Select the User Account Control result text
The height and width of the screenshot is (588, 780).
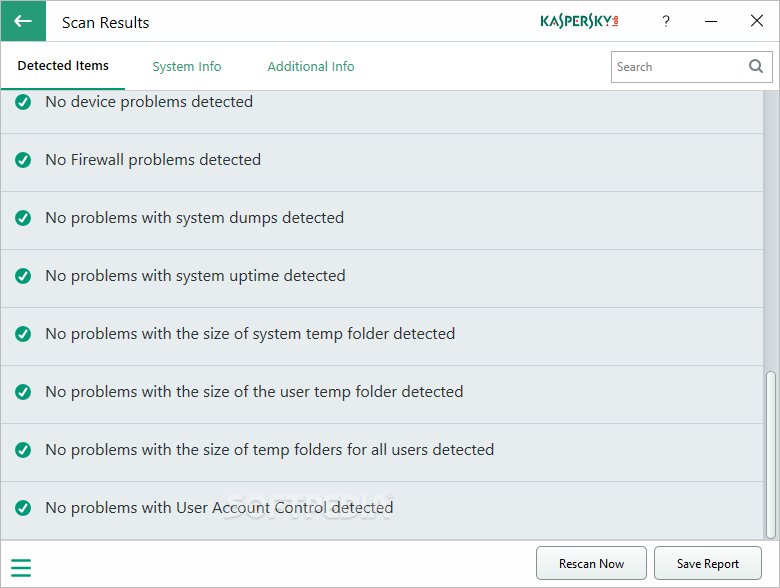pyautogui.click(x=219, y=508)
